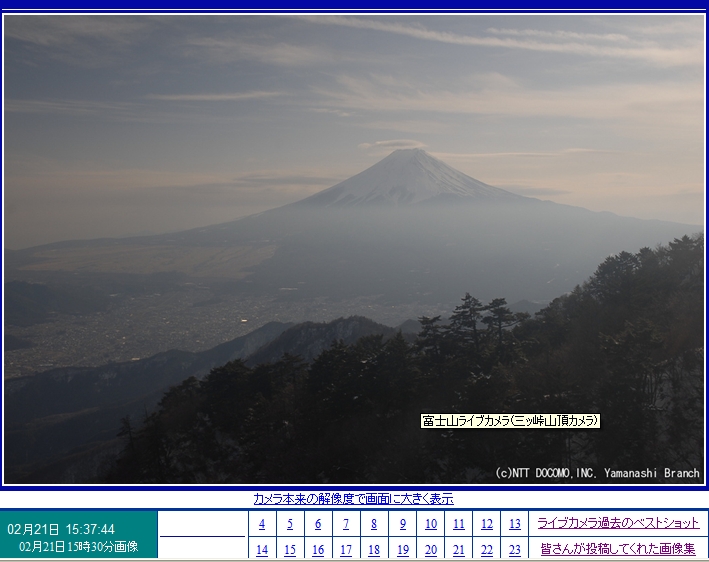
Task: Select the hour 18 image link
Action: coord(374,550)
